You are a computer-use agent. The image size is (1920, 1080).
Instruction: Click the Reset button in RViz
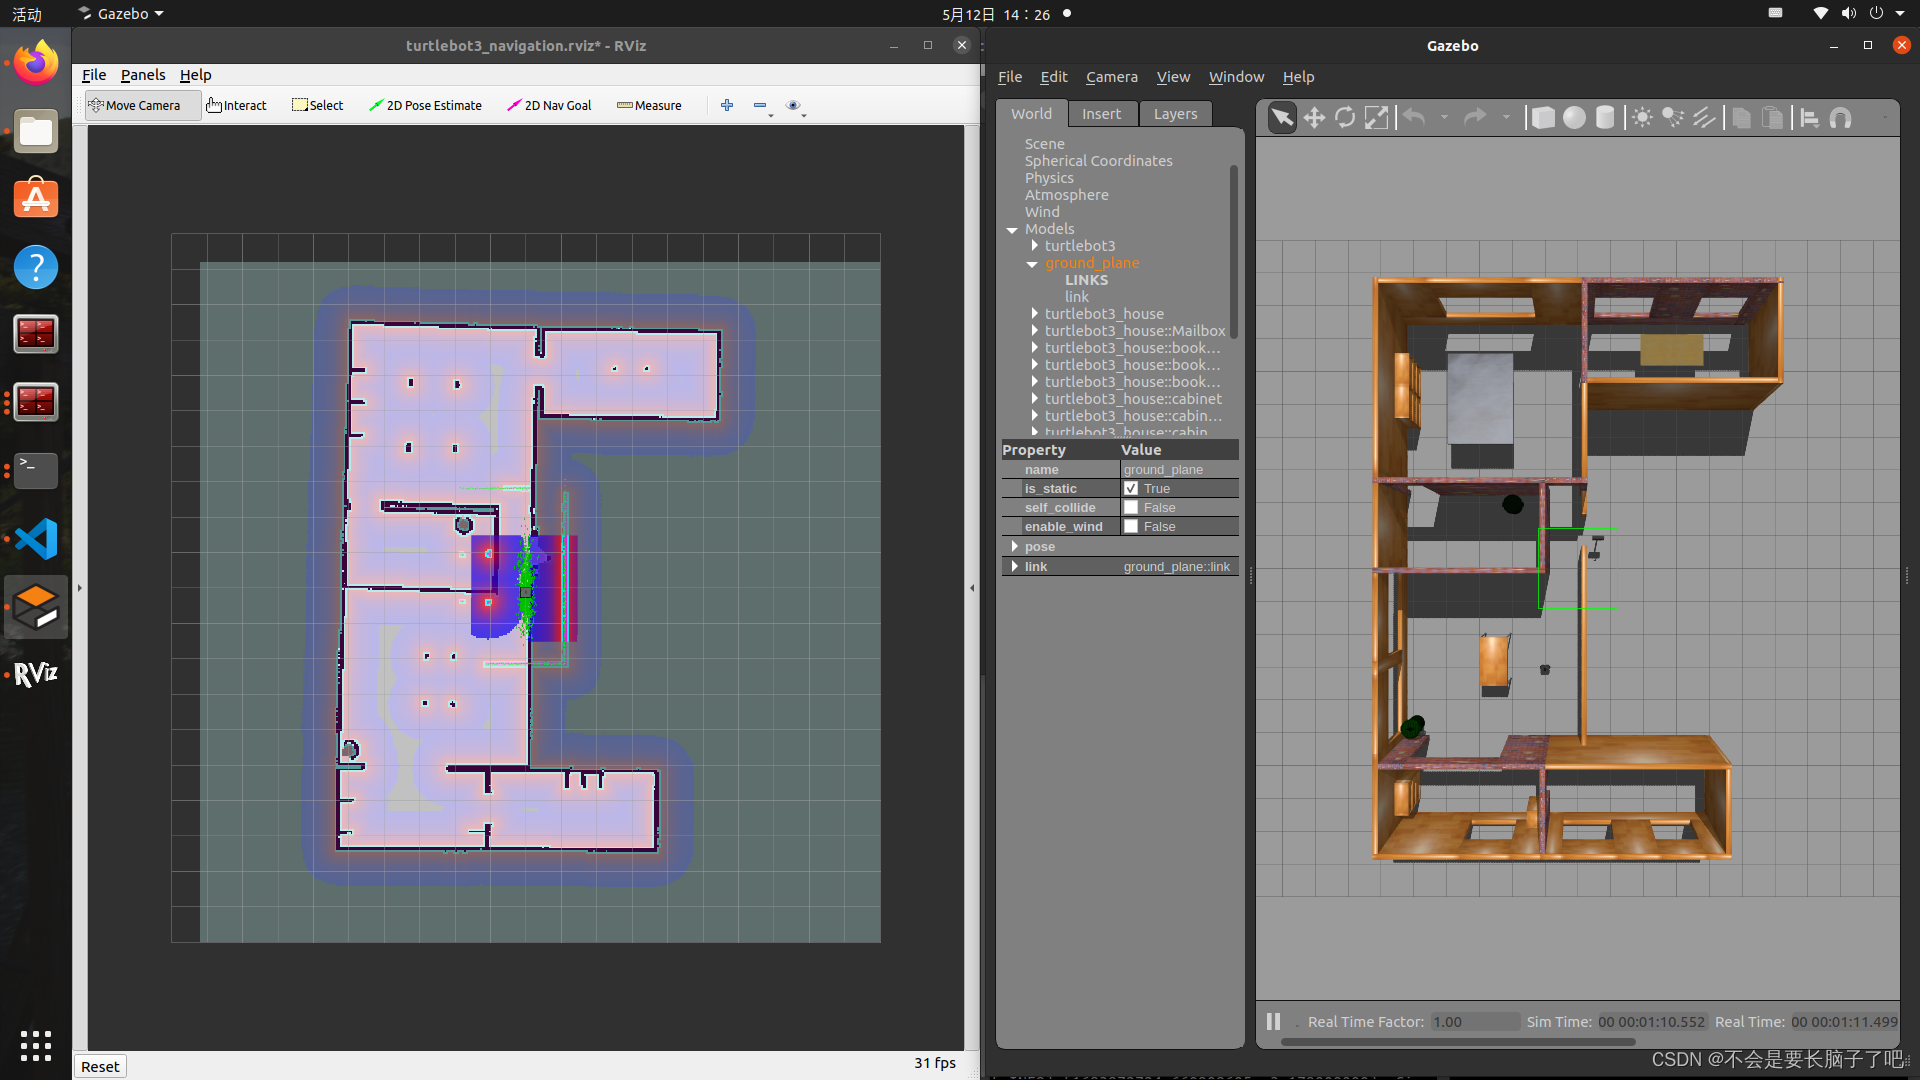coord(99,1065)
